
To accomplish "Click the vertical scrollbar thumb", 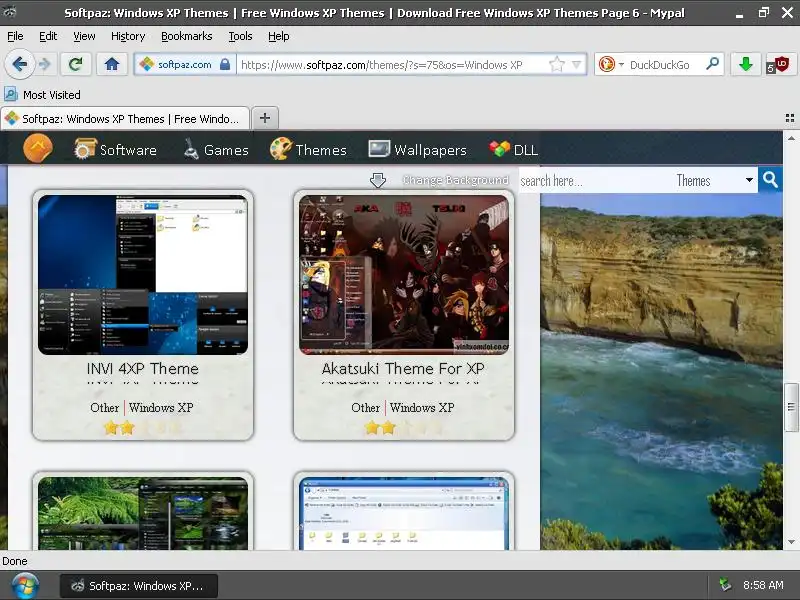I will tap(791, 407).
